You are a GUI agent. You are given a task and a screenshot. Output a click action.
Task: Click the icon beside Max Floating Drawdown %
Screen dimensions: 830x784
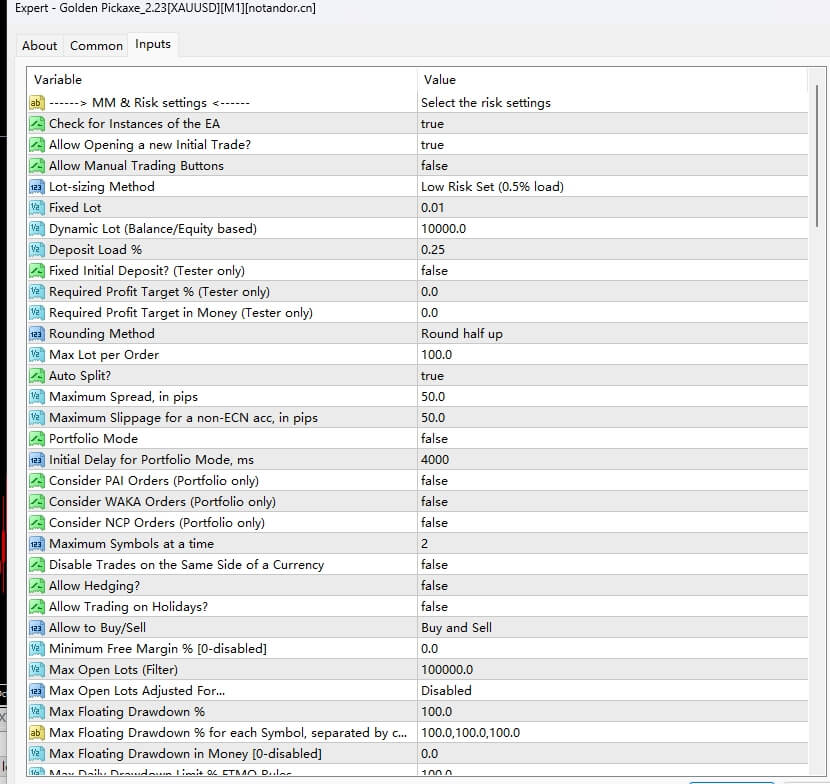click(37, 712)
